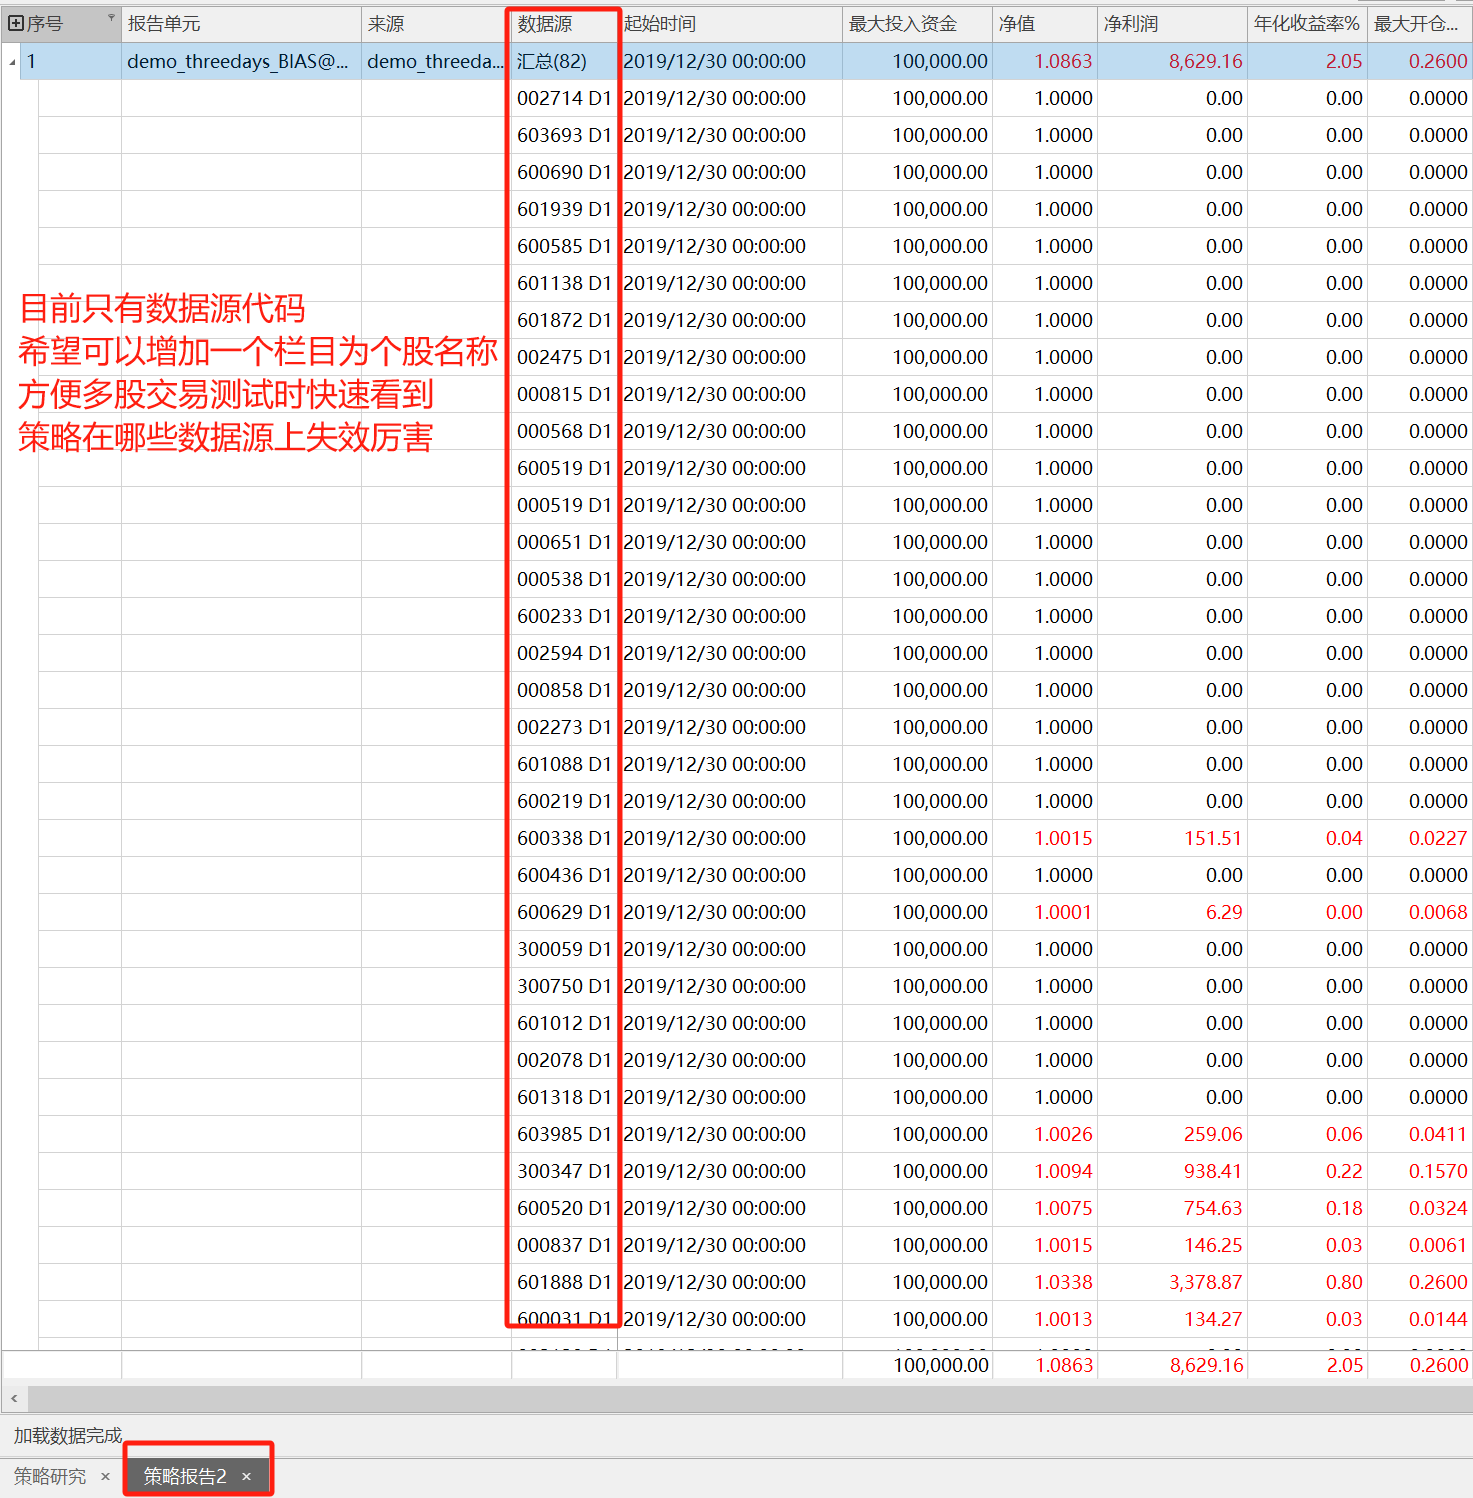1473x1498 pixels.
Task: Click net value cell 1.0094
Action: point(1063,1172)
